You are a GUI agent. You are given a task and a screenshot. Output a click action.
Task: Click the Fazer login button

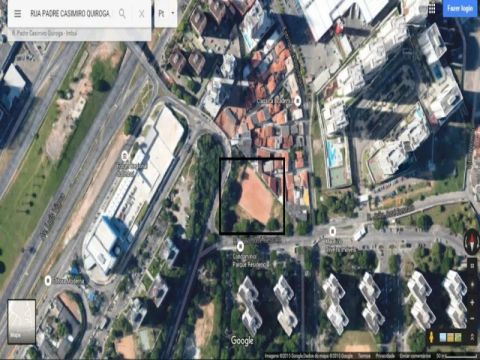tap(460, 9)
